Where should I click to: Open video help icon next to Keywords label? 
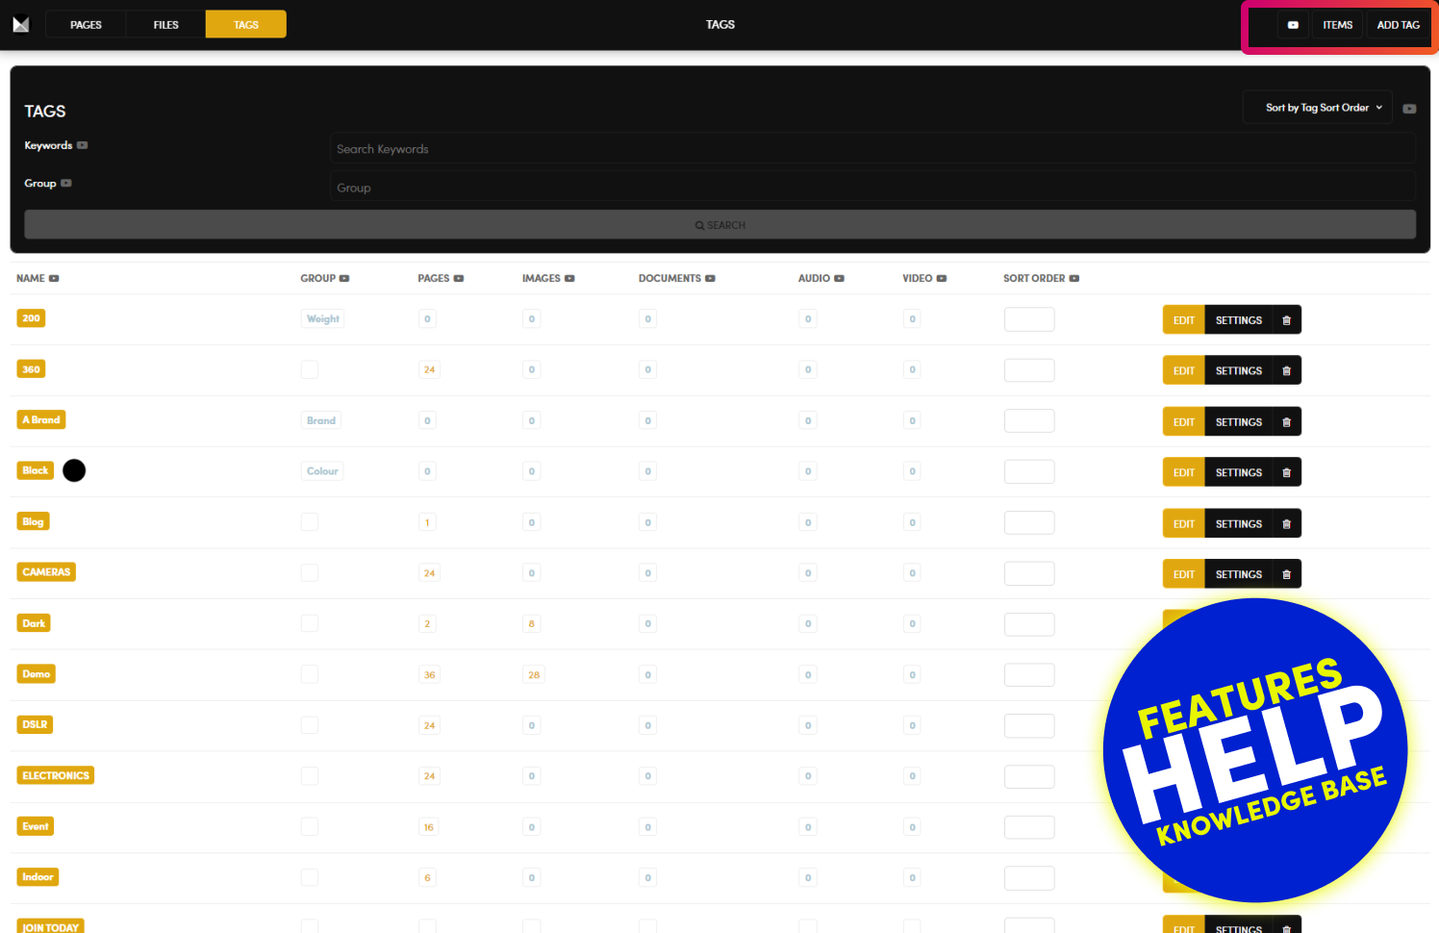[82, 146]
